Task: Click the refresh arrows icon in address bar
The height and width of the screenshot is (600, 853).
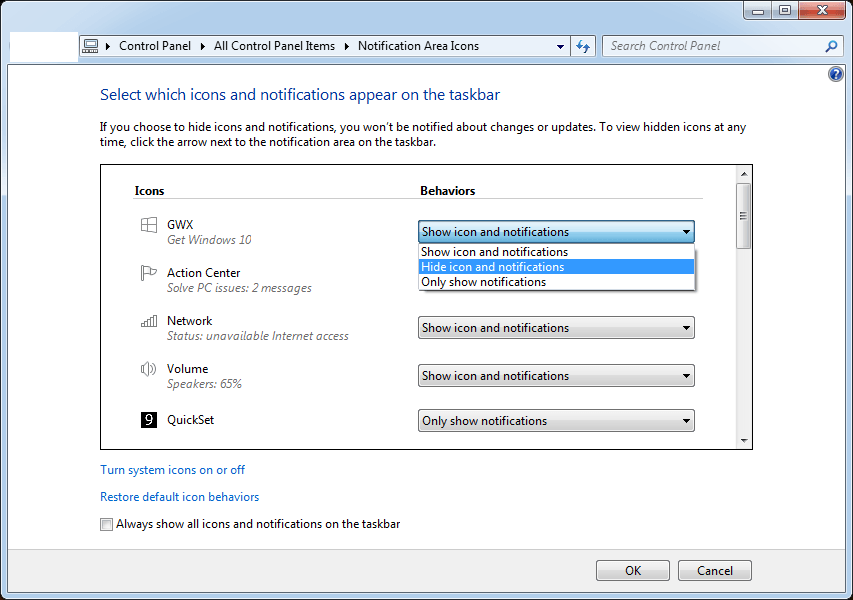Action: (583, 45)
